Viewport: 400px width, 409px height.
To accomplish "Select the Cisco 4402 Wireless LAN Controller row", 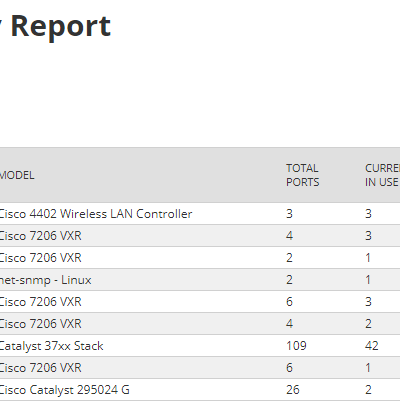I will click(200, 214).
